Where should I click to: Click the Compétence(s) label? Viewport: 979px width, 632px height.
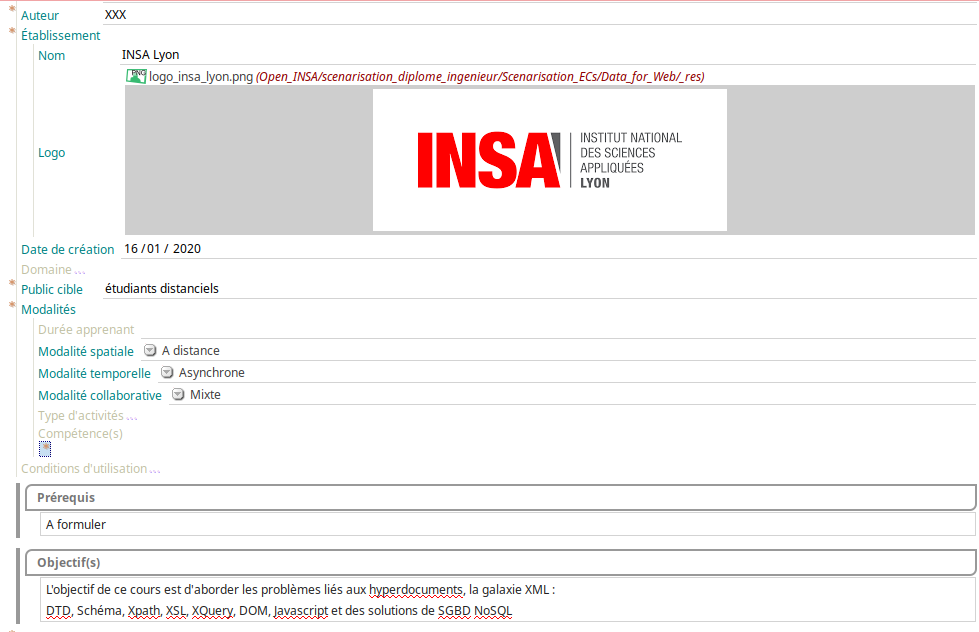(x=80, y=433)
